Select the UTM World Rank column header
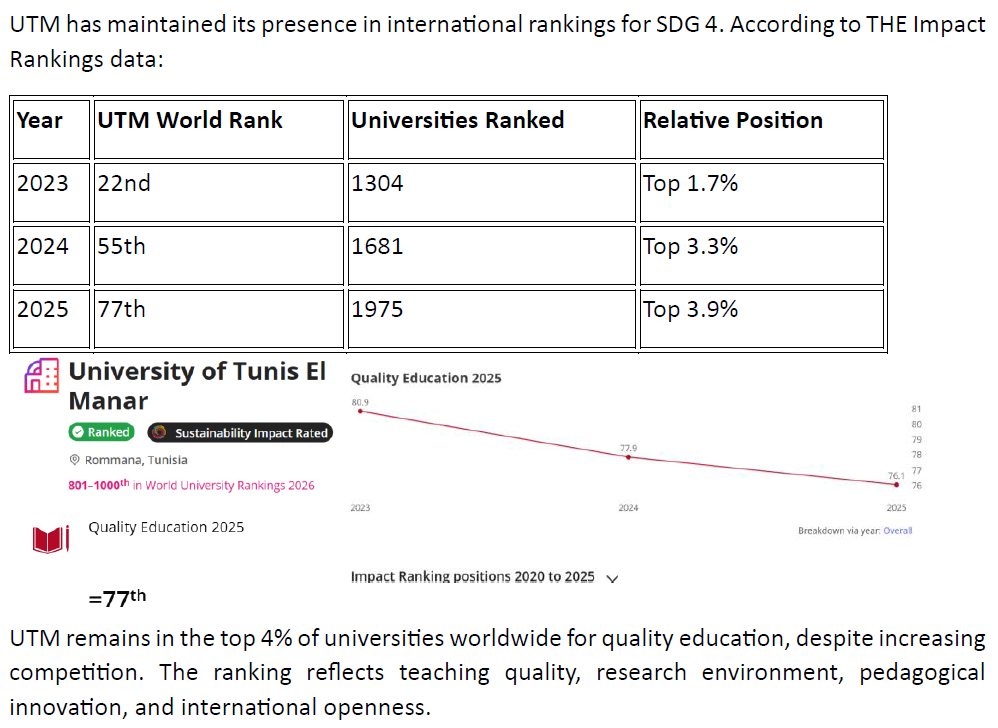This screenshot has width=998, height=728. 190,121
